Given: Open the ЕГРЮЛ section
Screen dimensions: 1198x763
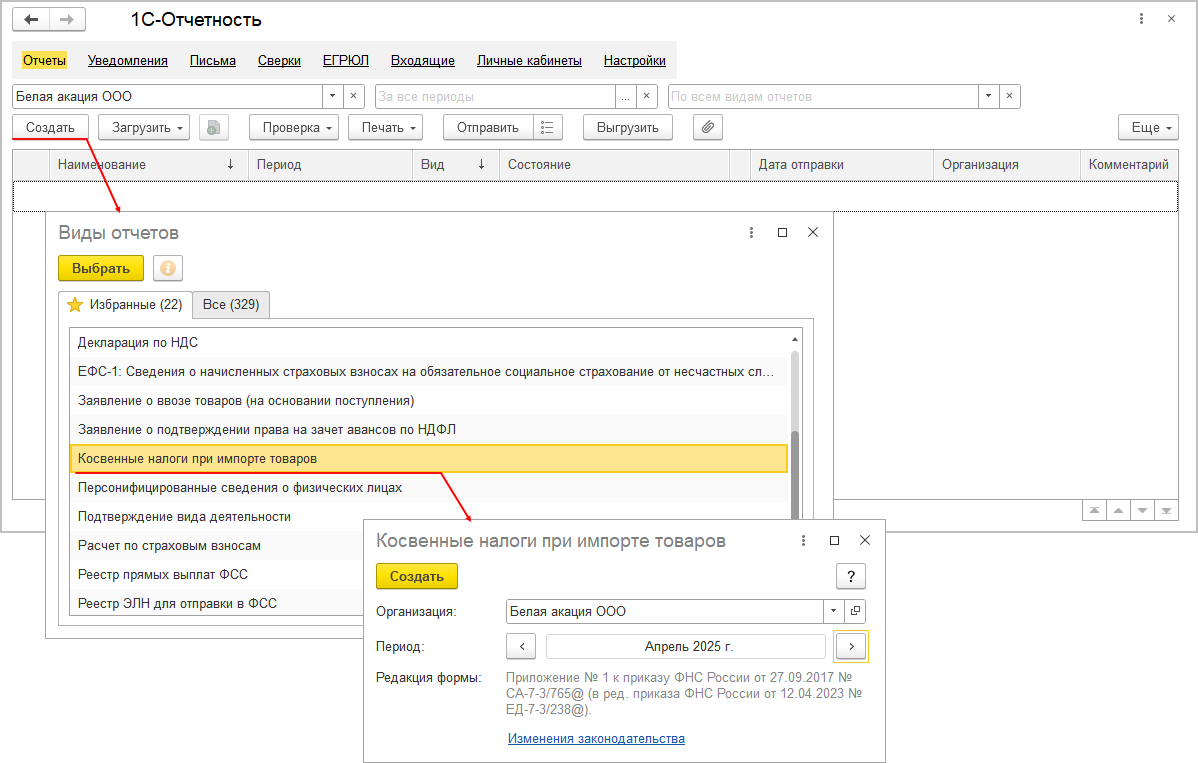Looking at the screenshot, I should [345, 60].
